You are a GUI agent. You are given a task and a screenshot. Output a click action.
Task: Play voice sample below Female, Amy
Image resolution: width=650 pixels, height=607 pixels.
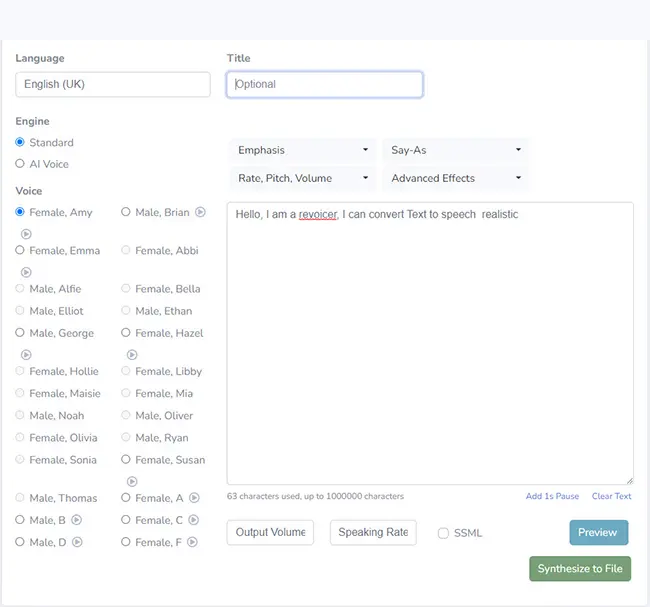26,234
